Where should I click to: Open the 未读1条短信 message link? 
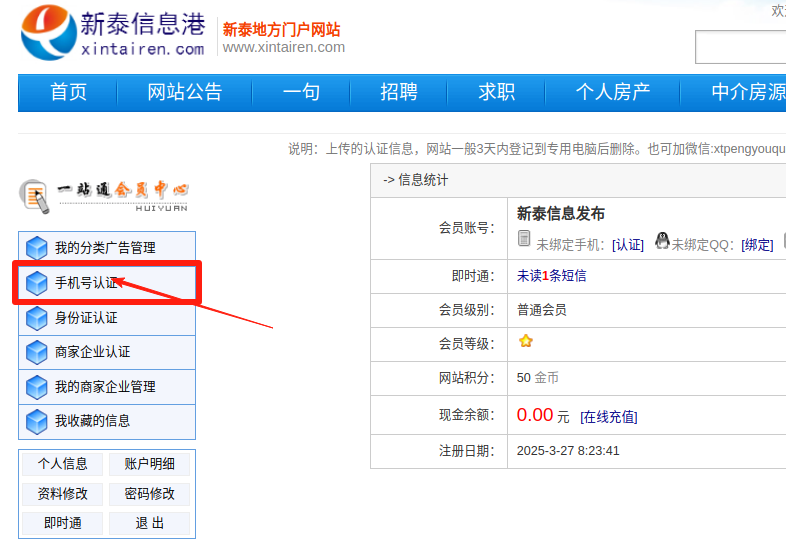coord(551,276)
